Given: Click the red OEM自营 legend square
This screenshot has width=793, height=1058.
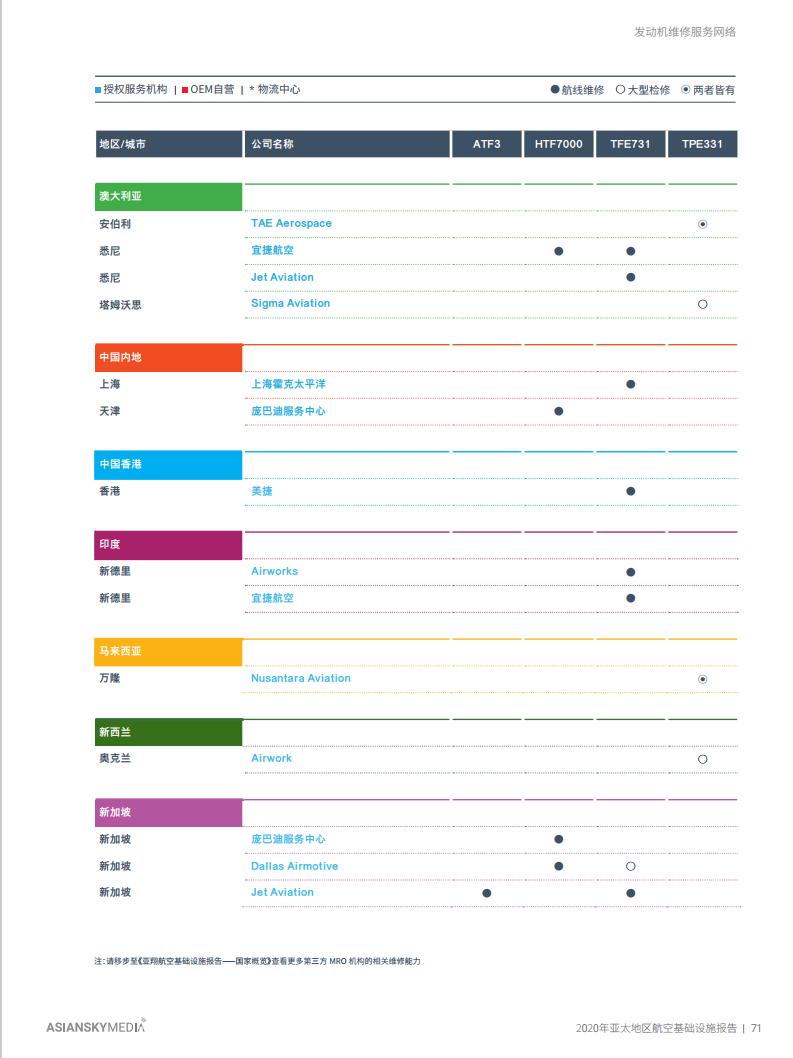Looking at the screenshot, I should pyautogui.click(x=185, y=90).
